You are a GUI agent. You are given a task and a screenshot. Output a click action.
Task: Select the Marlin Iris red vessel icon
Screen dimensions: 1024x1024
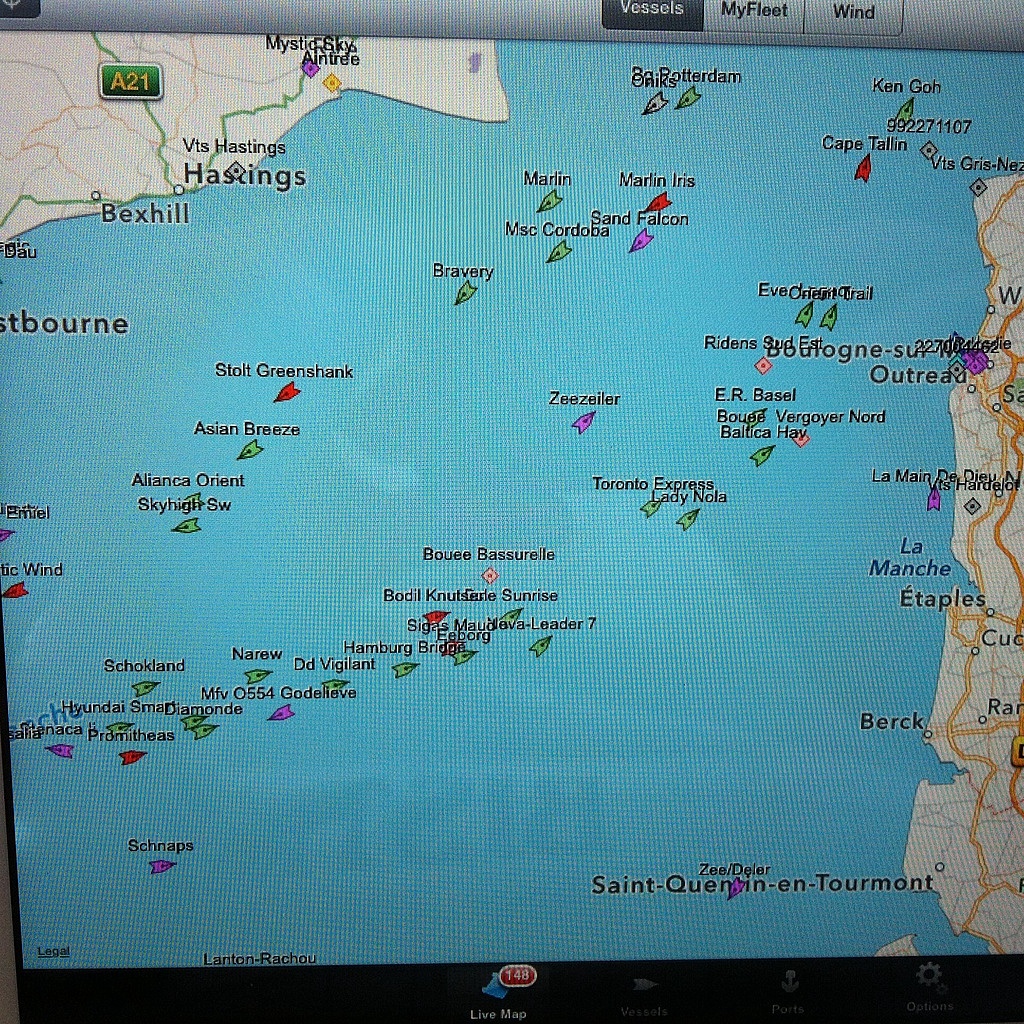(x=658, y=201)
